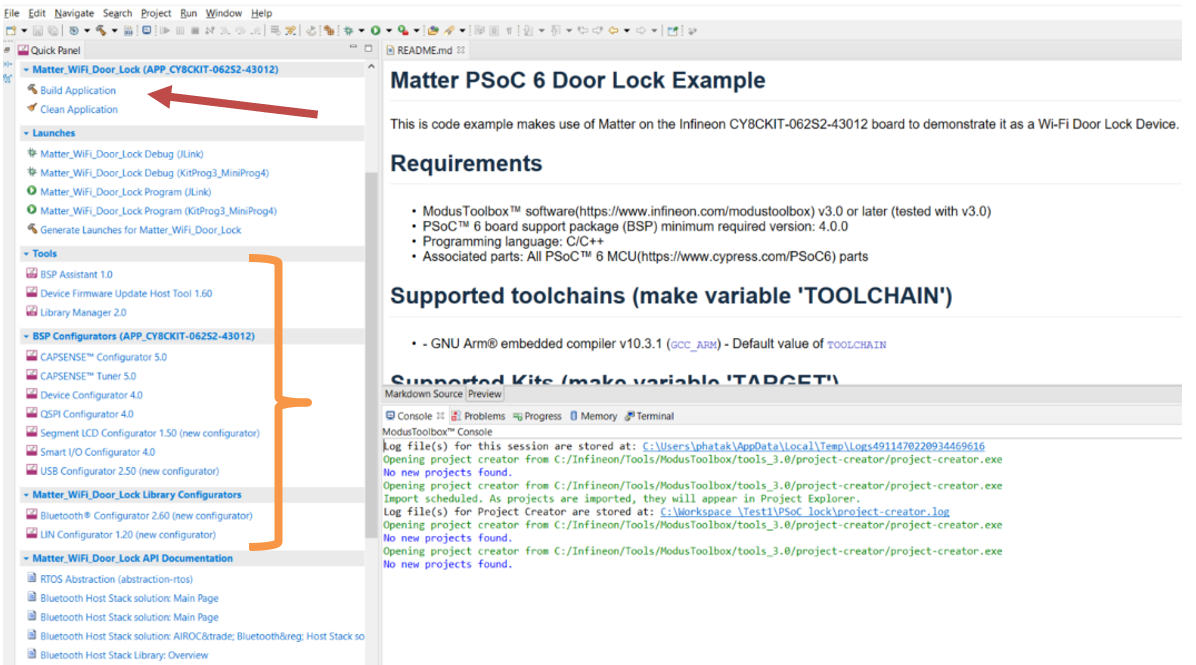This screenshot has height=665, width=1196.
Task: Select the Problems tab
Action: 478,416
